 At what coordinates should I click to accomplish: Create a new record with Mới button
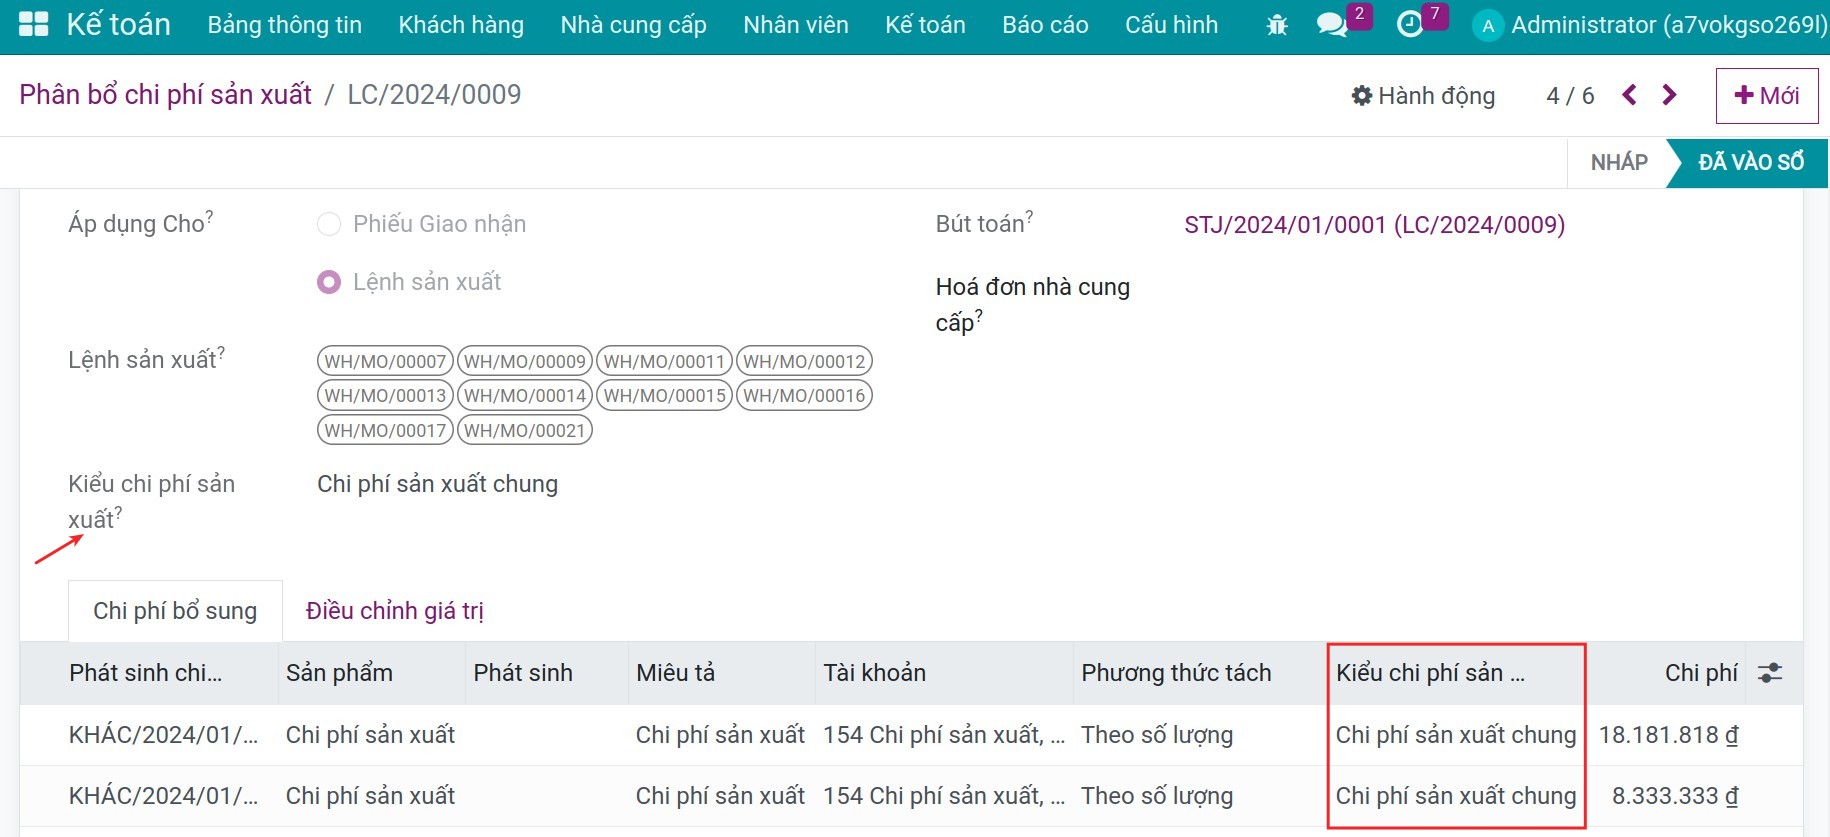click(1767, 96)
